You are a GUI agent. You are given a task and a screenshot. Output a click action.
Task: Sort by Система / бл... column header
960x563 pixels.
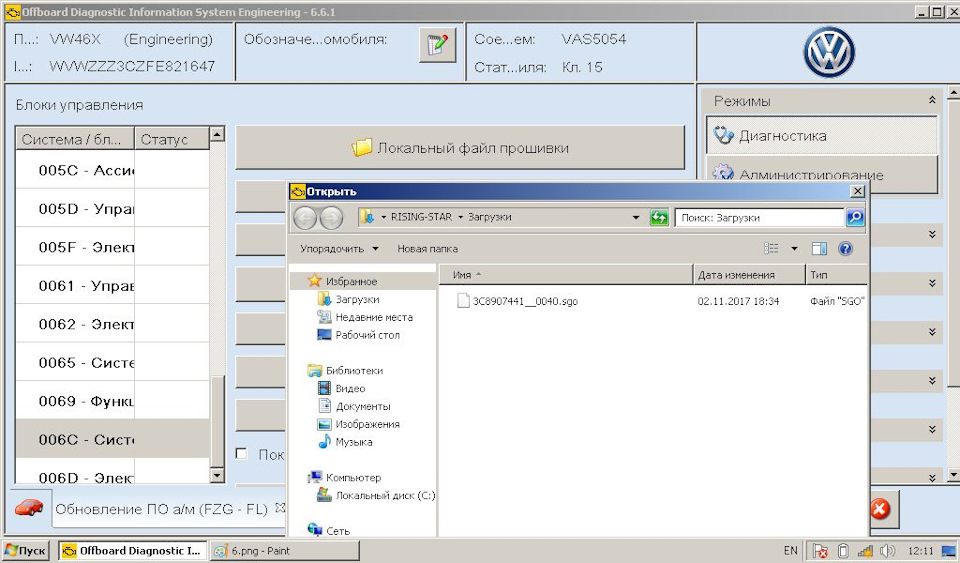(75, 139)
